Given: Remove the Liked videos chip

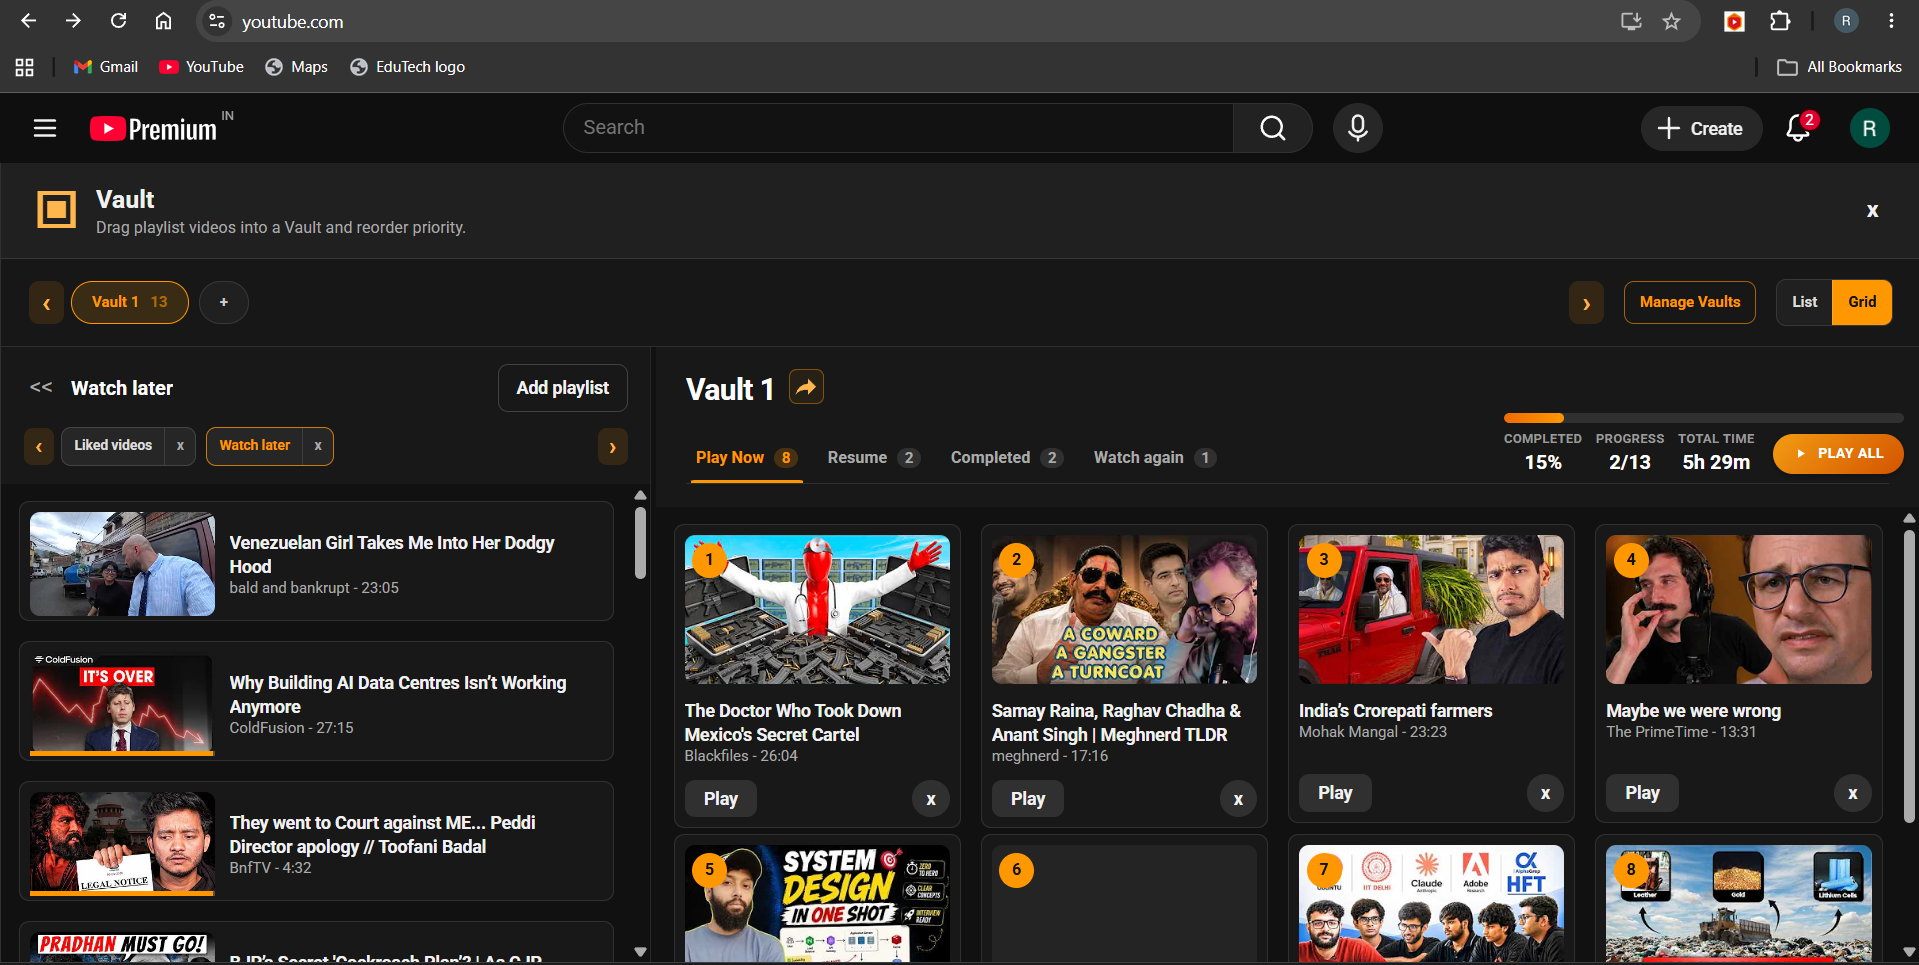Looking at the screenshot, I should coord(180,446).
